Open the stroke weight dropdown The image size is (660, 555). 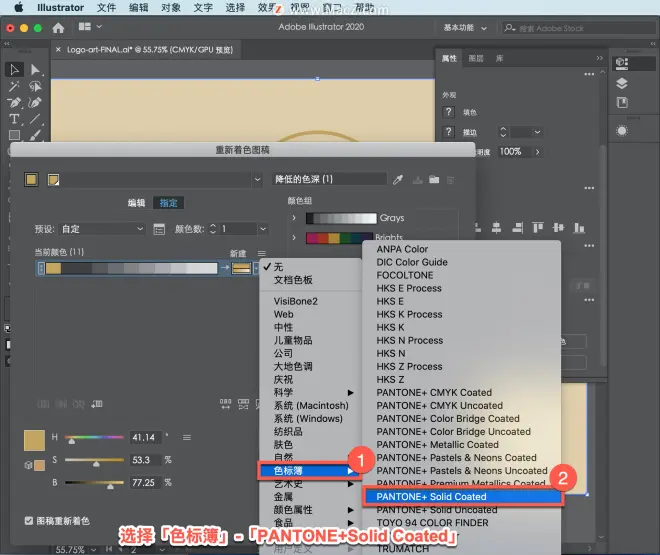pos(538,132)
